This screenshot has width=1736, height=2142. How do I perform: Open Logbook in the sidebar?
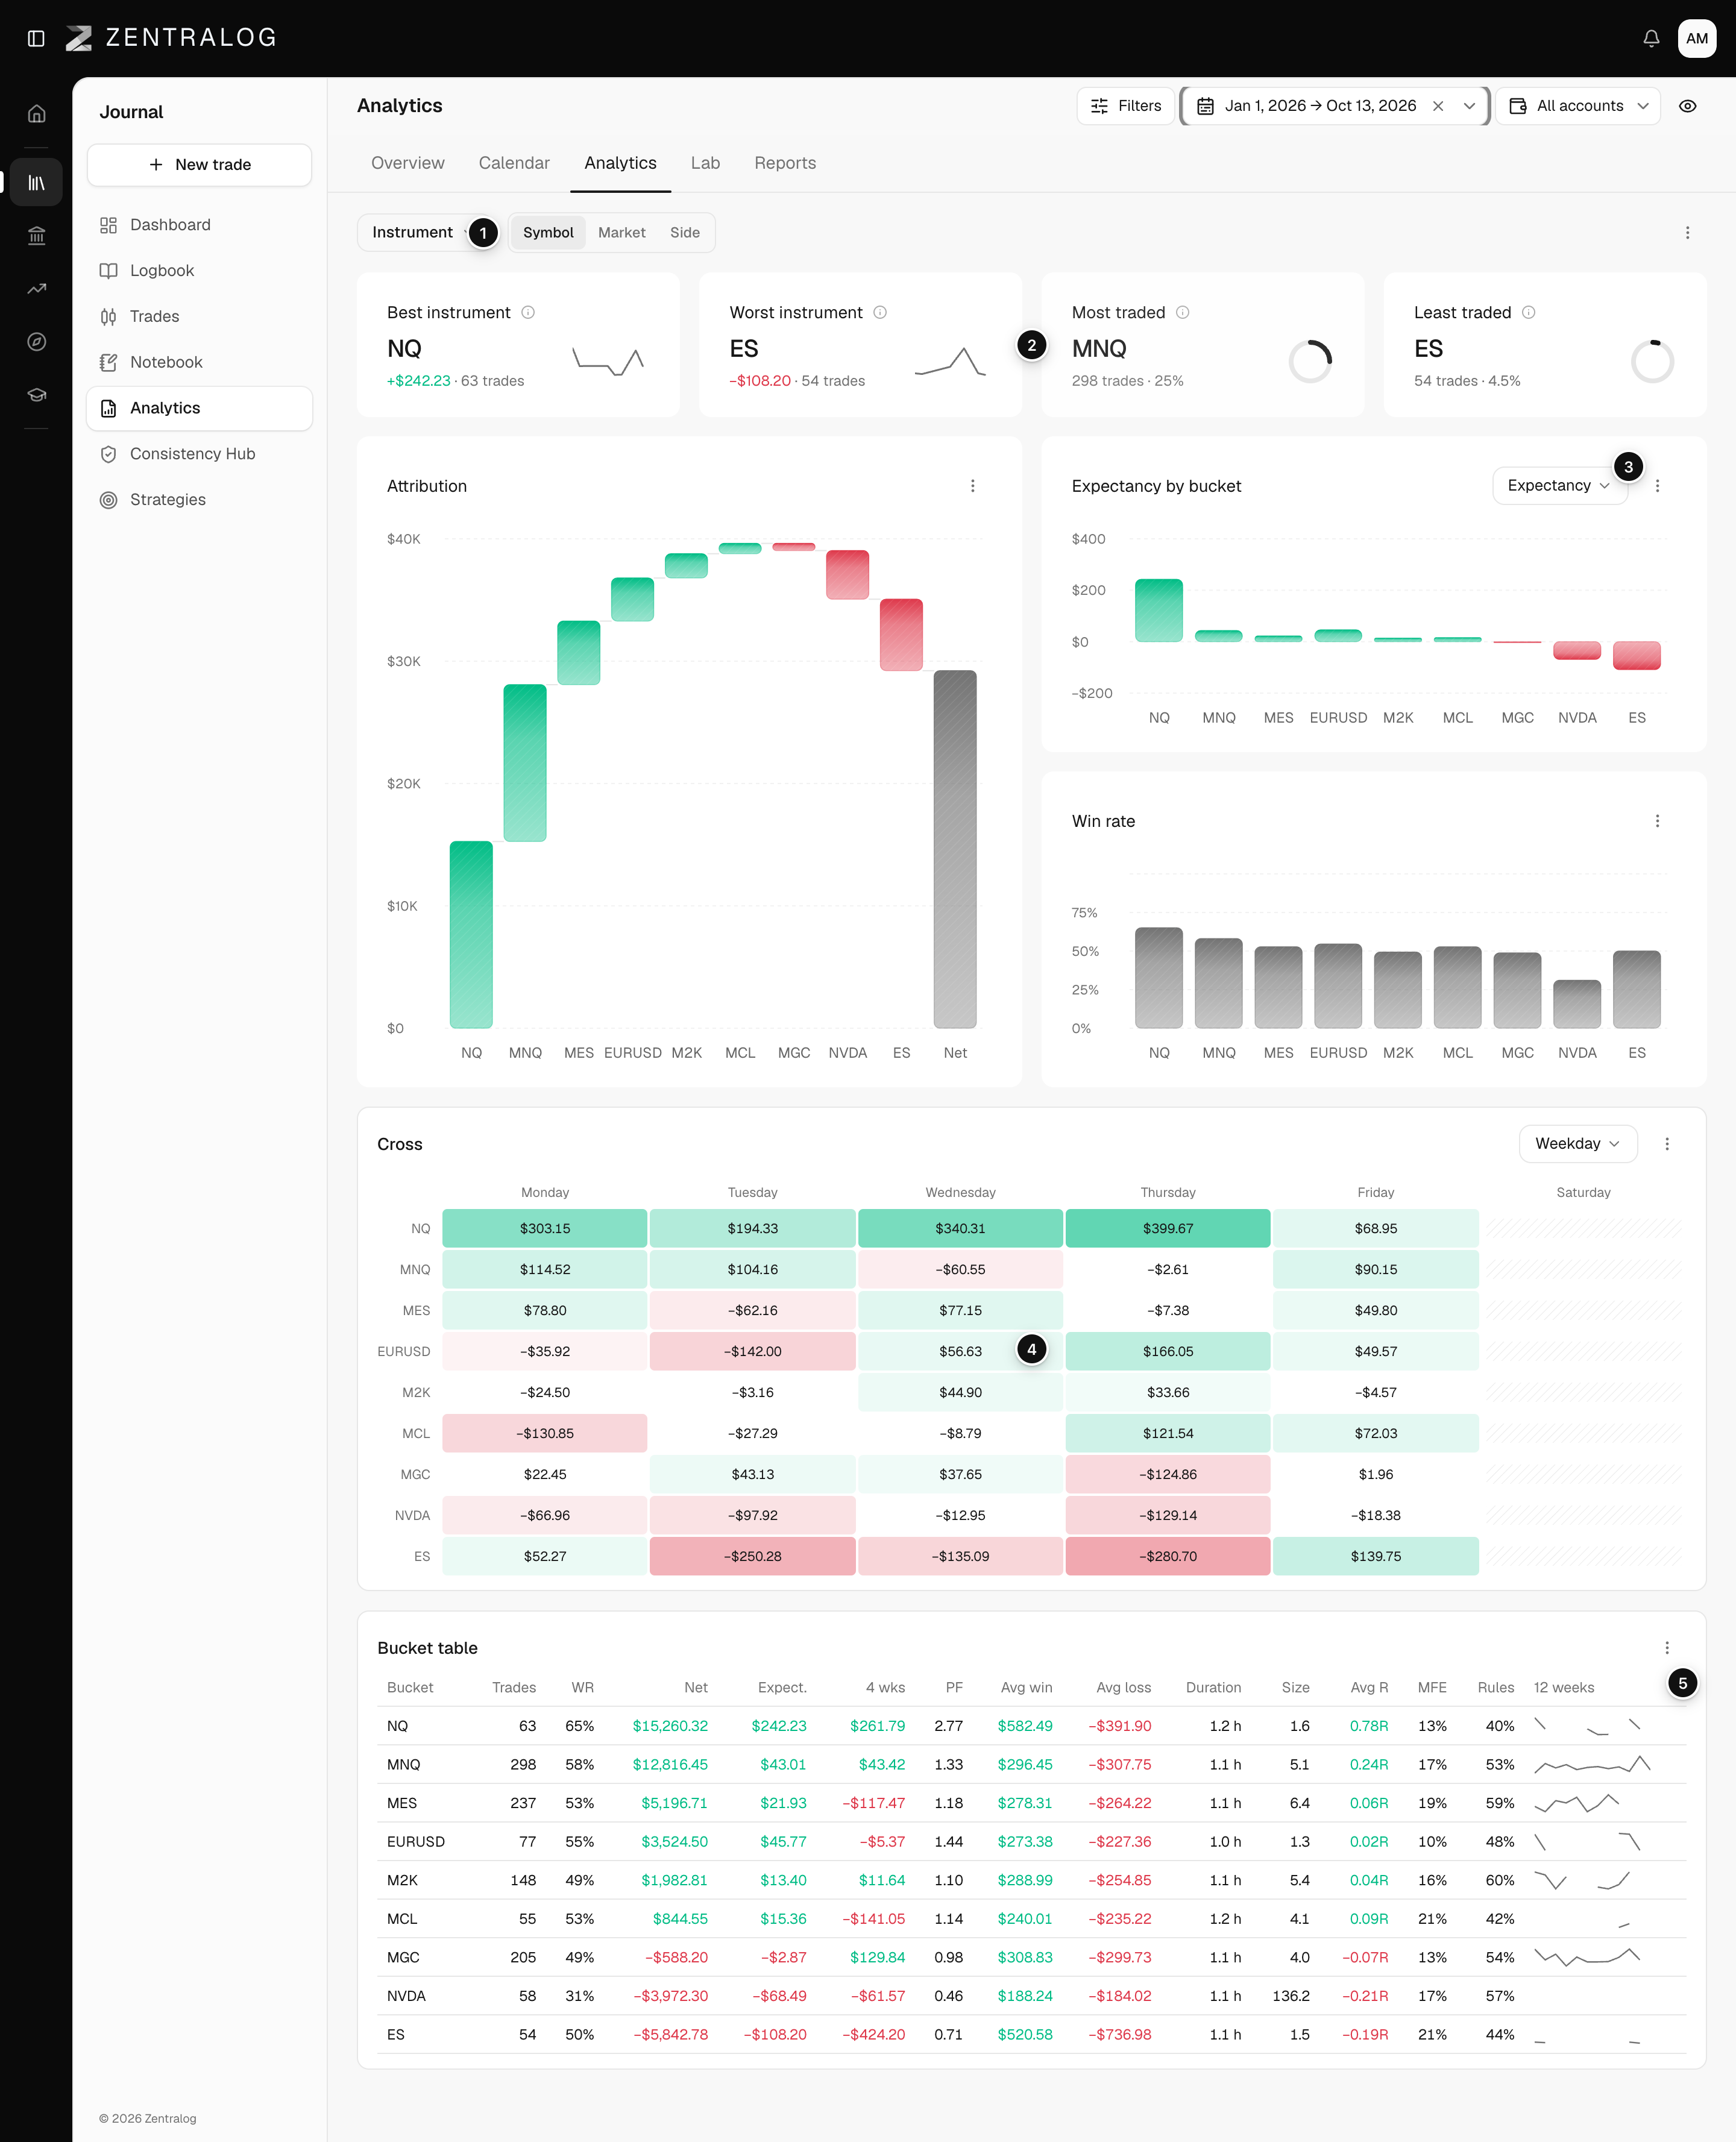[x=199, y=271]
